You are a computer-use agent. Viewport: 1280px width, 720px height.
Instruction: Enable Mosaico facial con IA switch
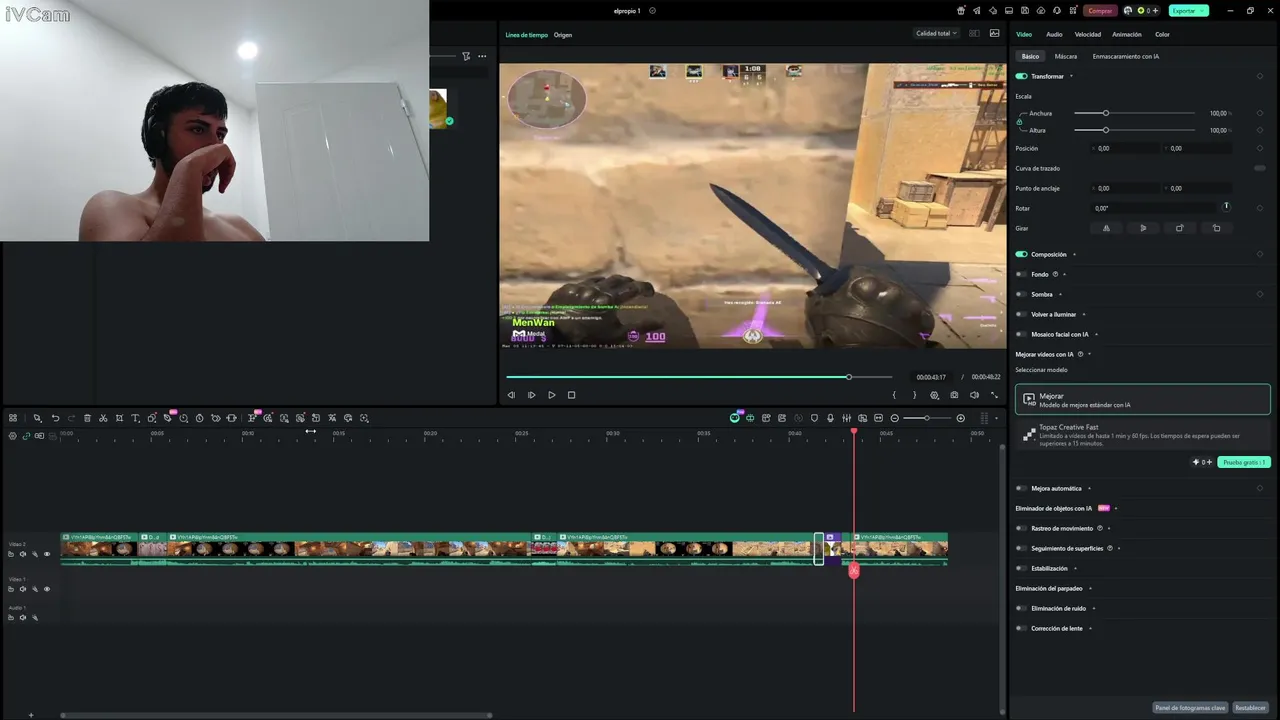click(1021, 334)
